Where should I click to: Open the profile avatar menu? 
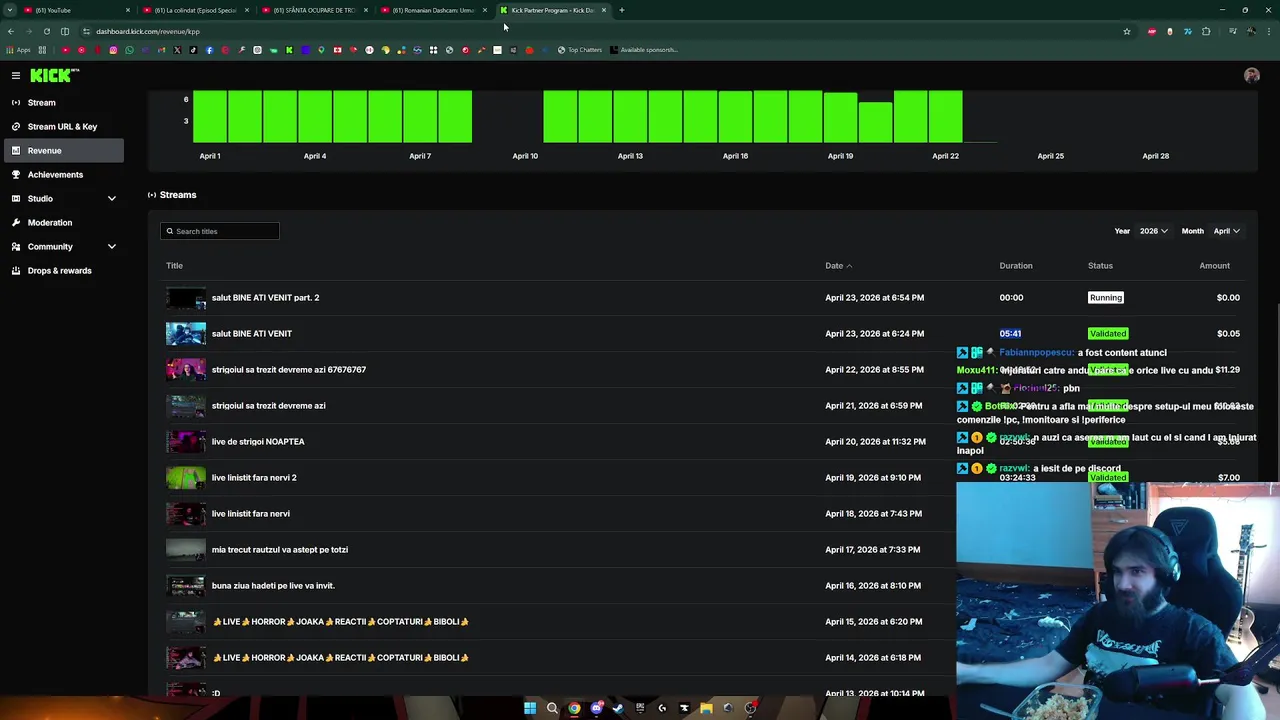tap(1251, 75)
